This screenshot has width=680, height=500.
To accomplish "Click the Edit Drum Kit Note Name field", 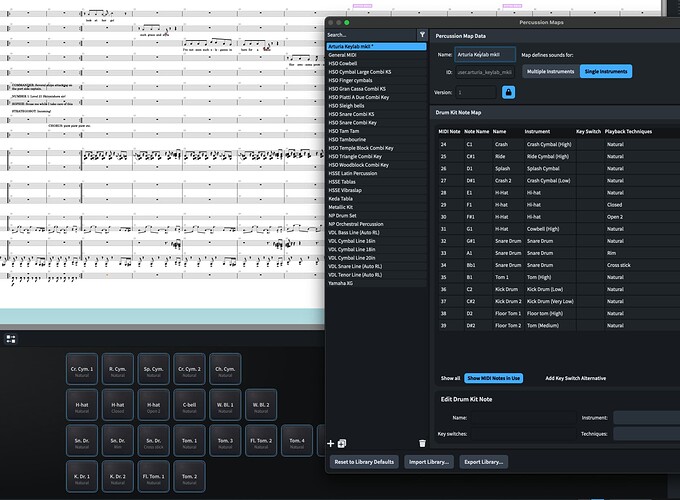I will point(522,418).
